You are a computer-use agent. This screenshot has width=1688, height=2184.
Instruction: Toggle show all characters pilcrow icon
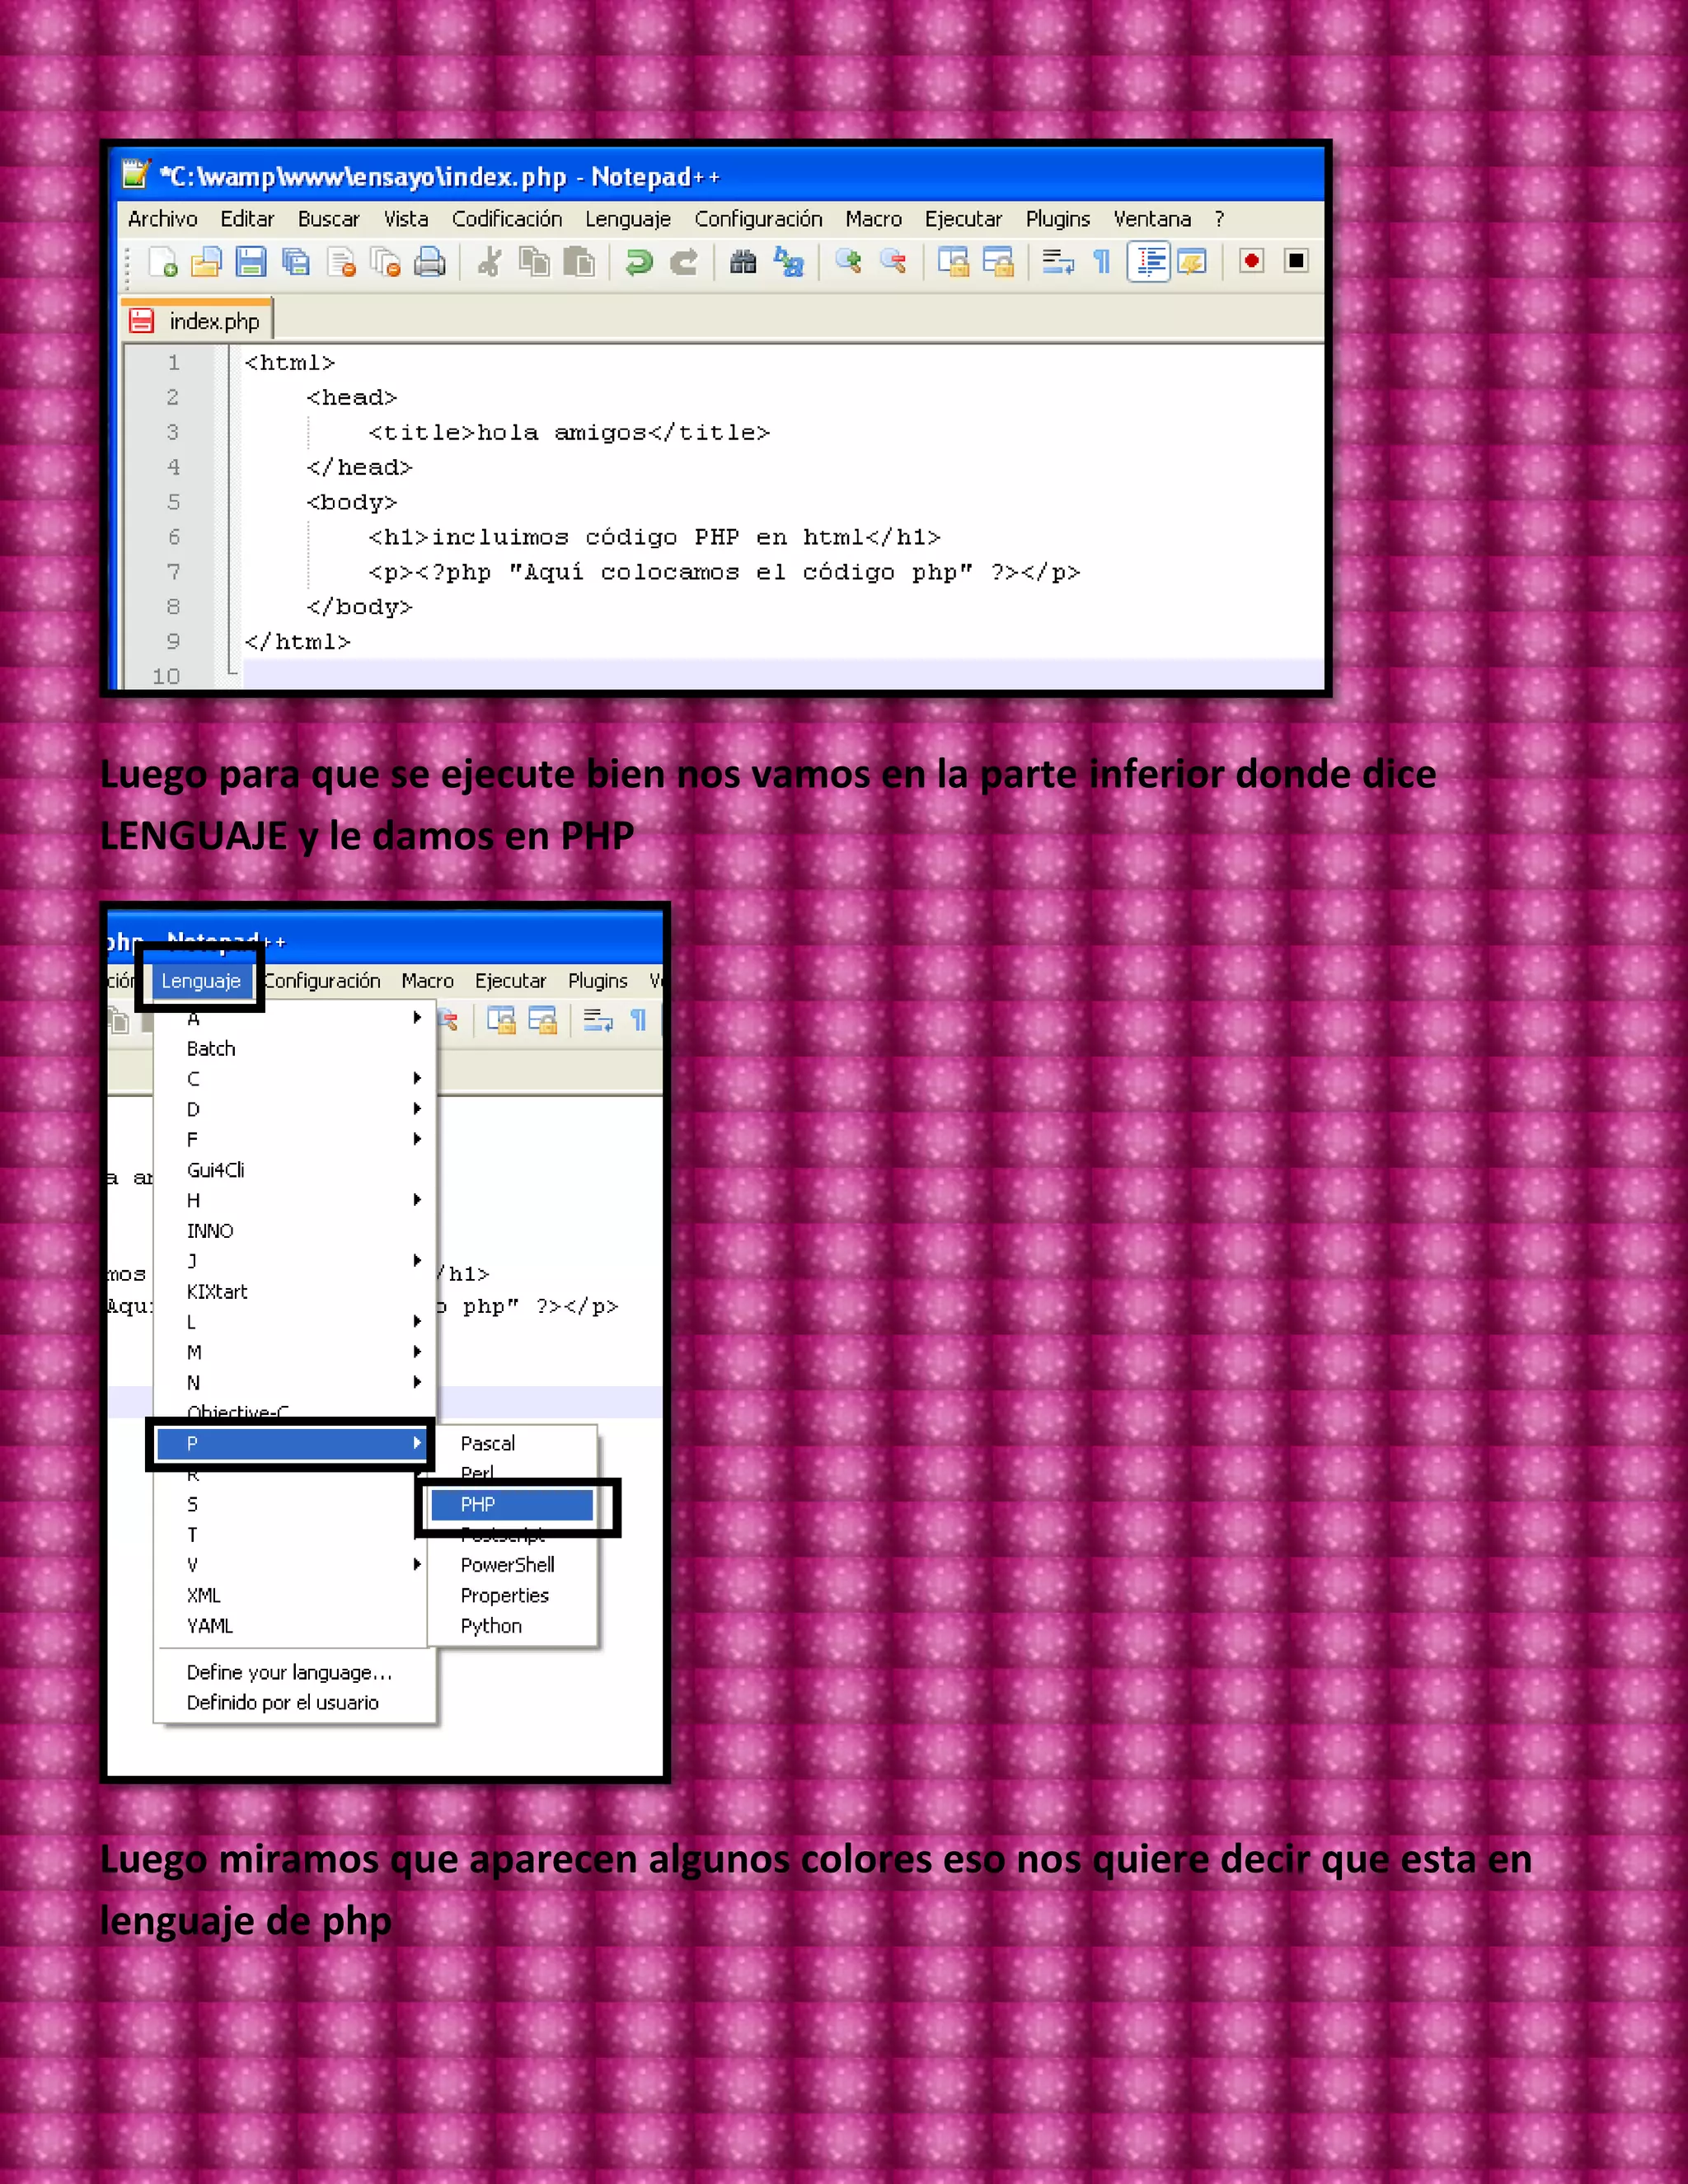coord(1102,262)
